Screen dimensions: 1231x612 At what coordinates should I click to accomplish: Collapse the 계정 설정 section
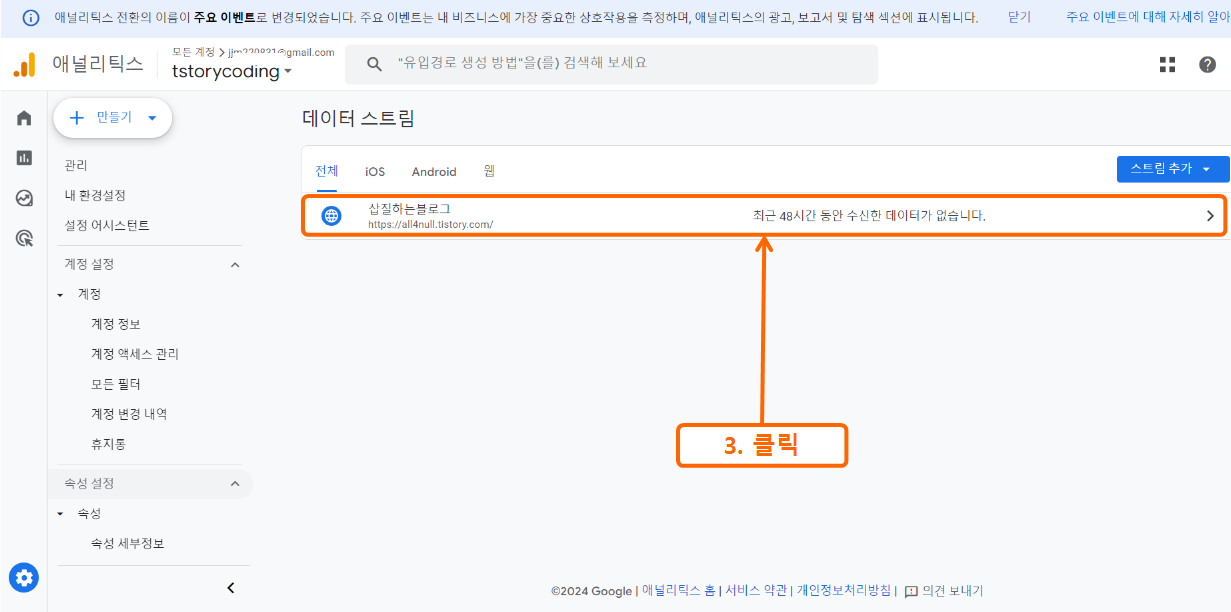click(234, 263)
